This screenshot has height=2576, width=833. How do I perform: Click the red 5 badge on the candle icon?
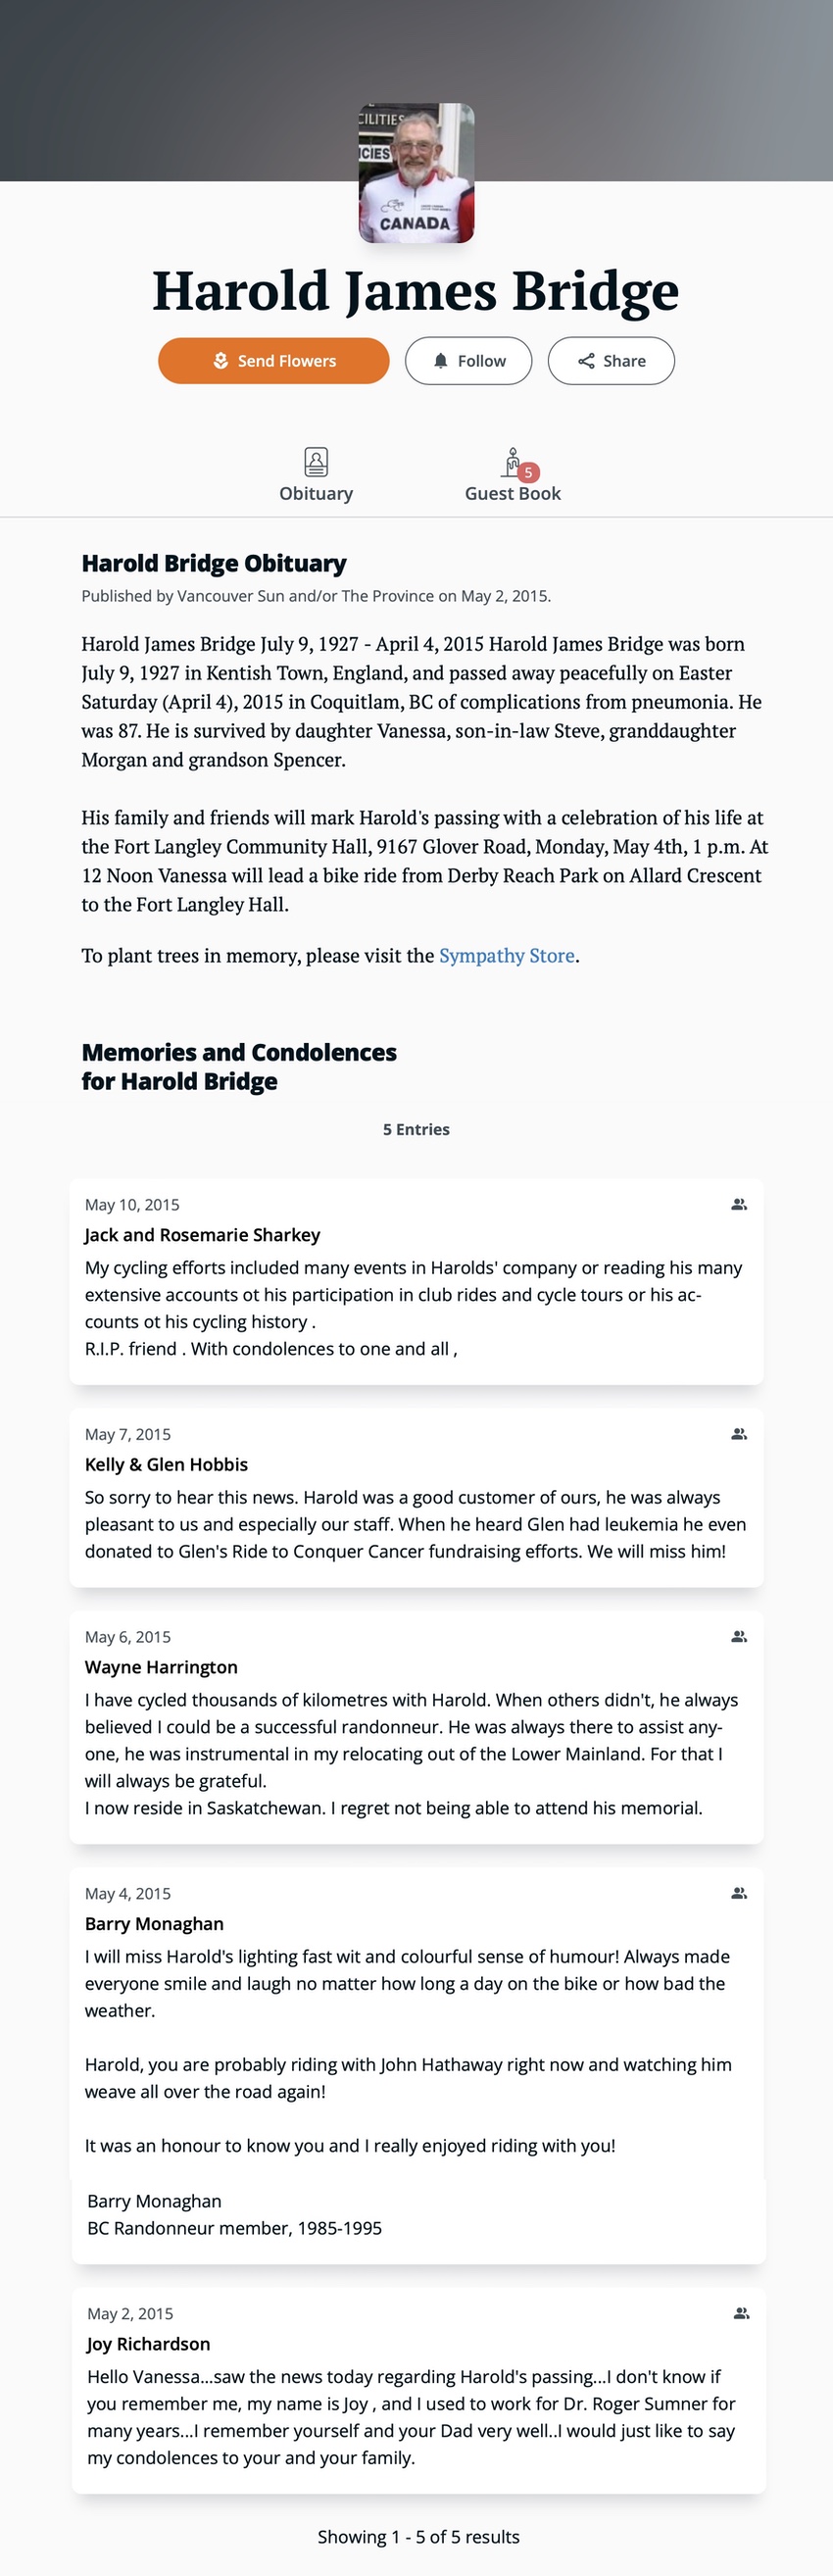pyautogui.click(x=529, y=472)
